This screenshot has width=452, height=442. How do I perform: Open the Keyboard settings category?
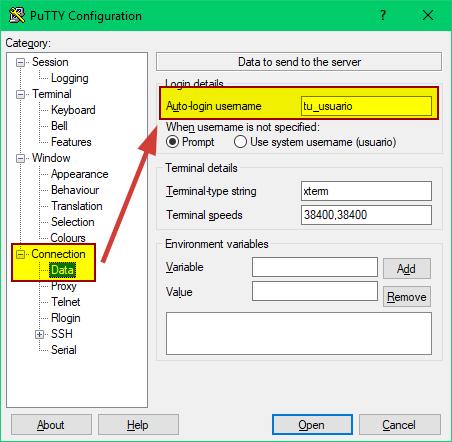click(x=73, y=110)
